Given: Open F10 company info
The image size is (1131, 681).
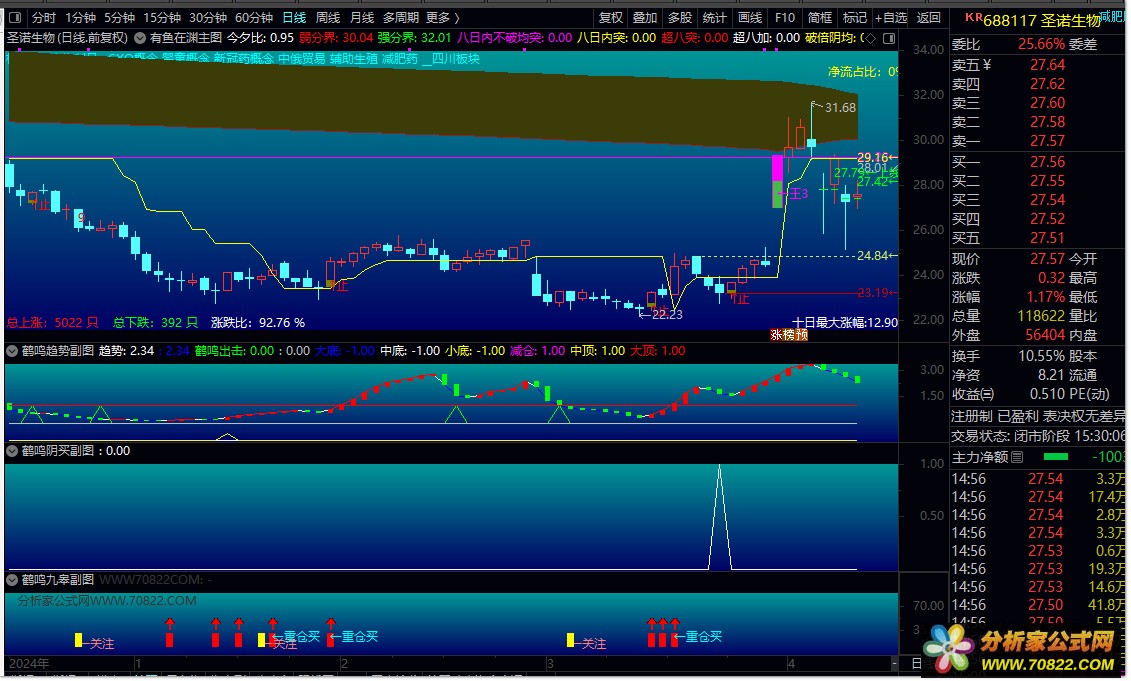Looking at the screenshot, I should 785,17.
